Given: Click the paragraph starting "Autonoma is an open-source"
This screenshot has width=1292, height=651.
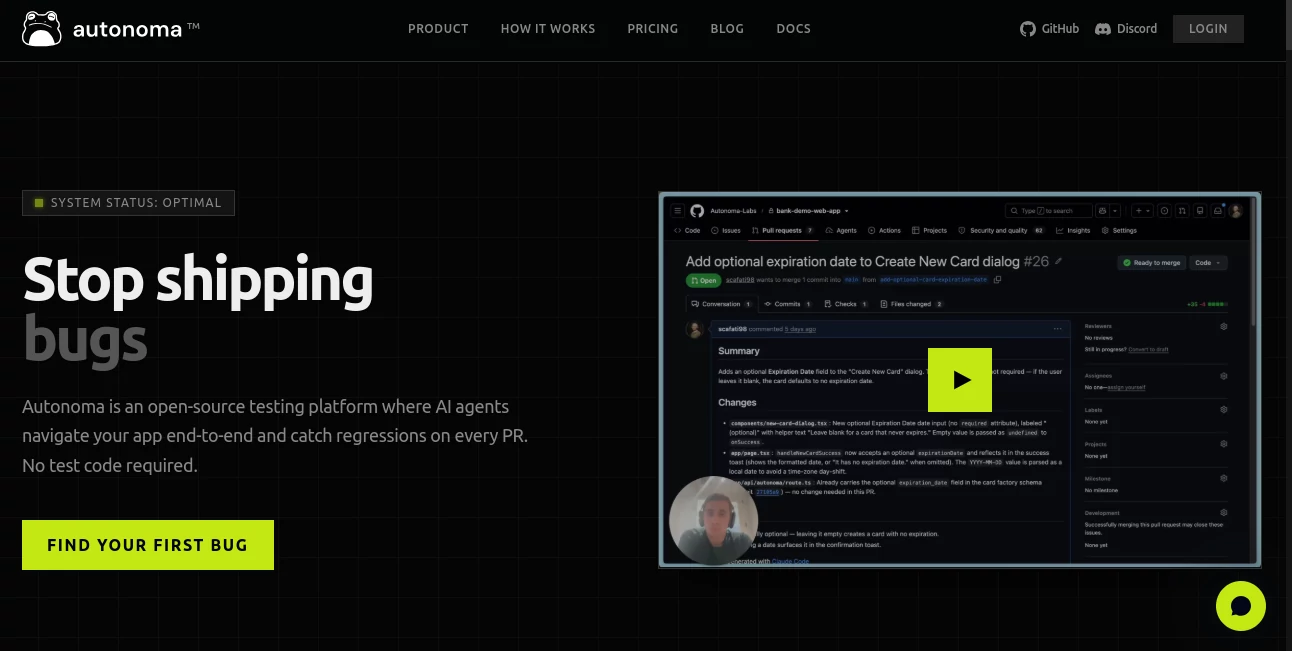Looking at the screenshot, I should click(275, 436).
